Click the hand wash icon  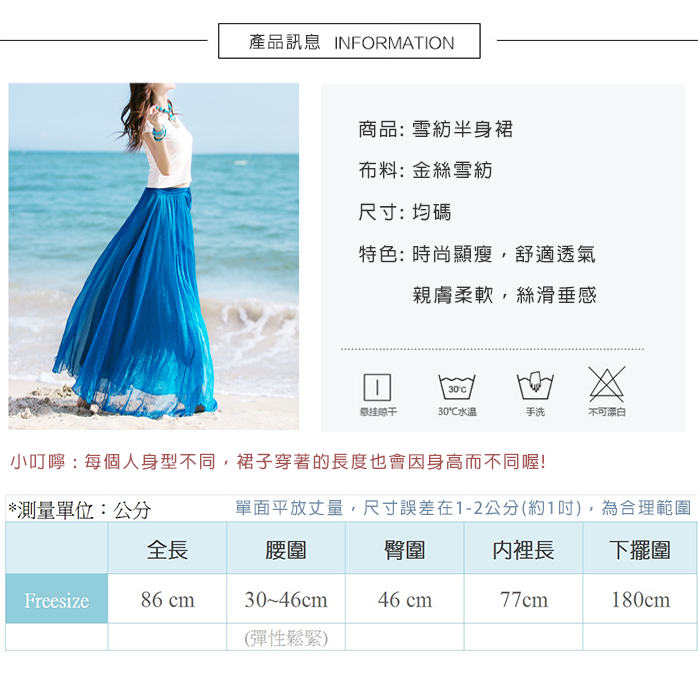click(x=535, y=386)
